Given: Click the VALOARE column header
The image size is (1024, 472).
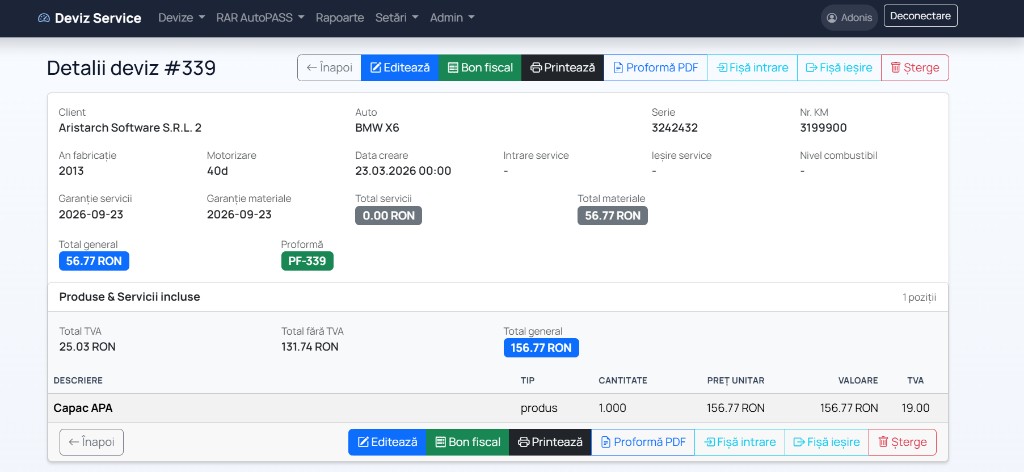Looking at the screenshot, I should point(858,381).
